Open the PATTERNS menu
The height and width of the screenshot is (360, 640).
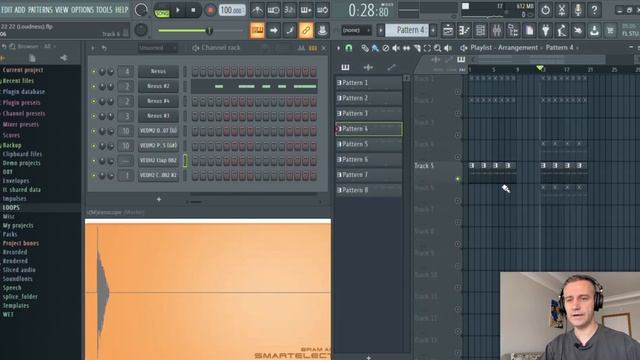40,10
